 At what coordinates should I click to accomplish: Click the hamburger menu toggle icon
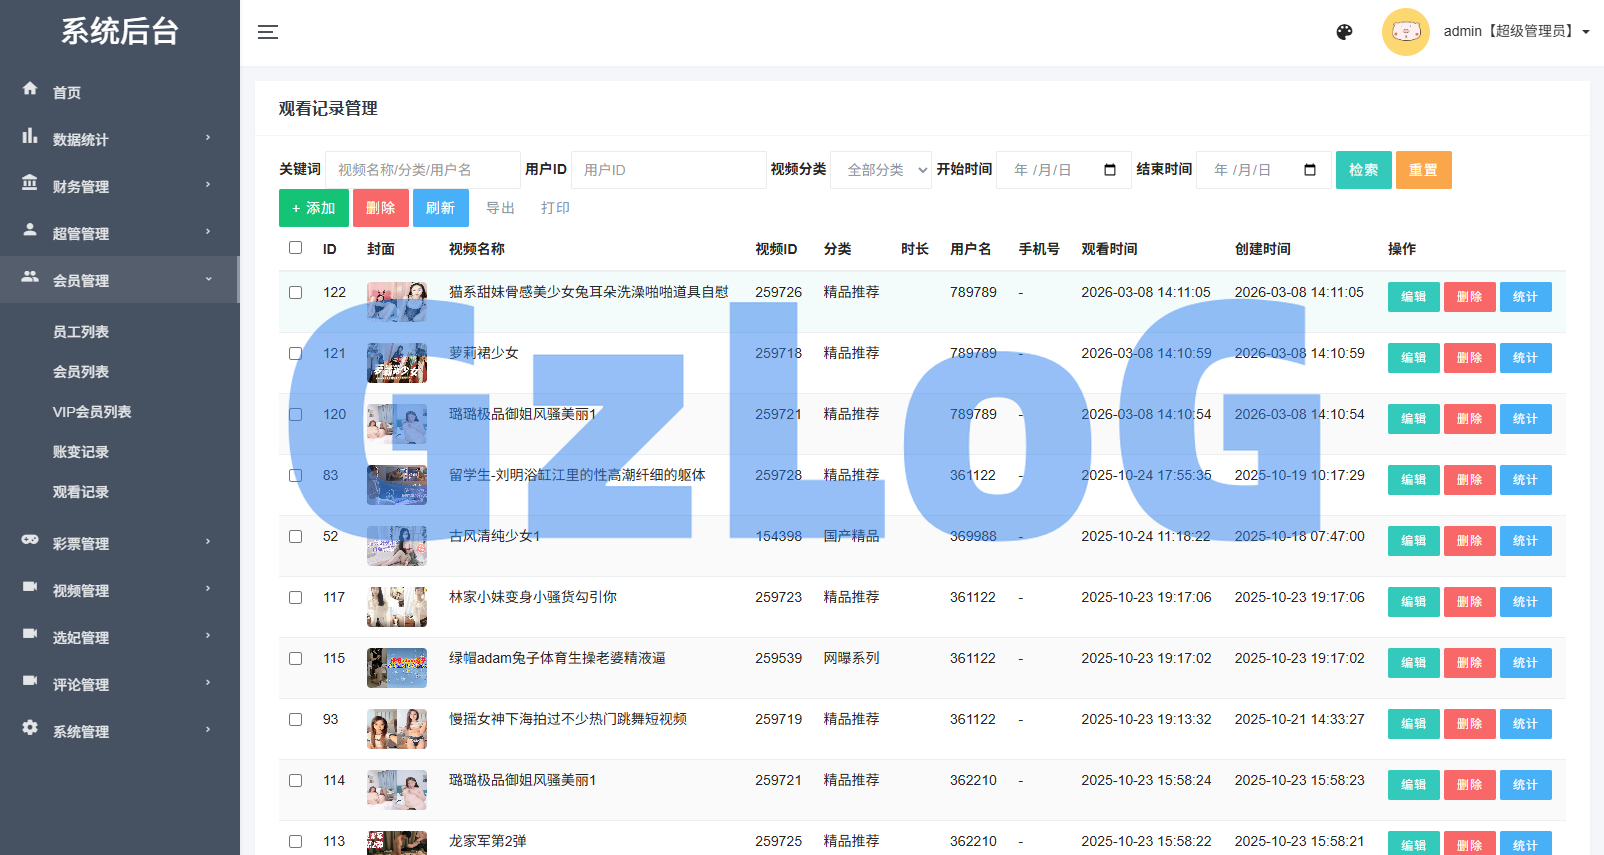267,32
